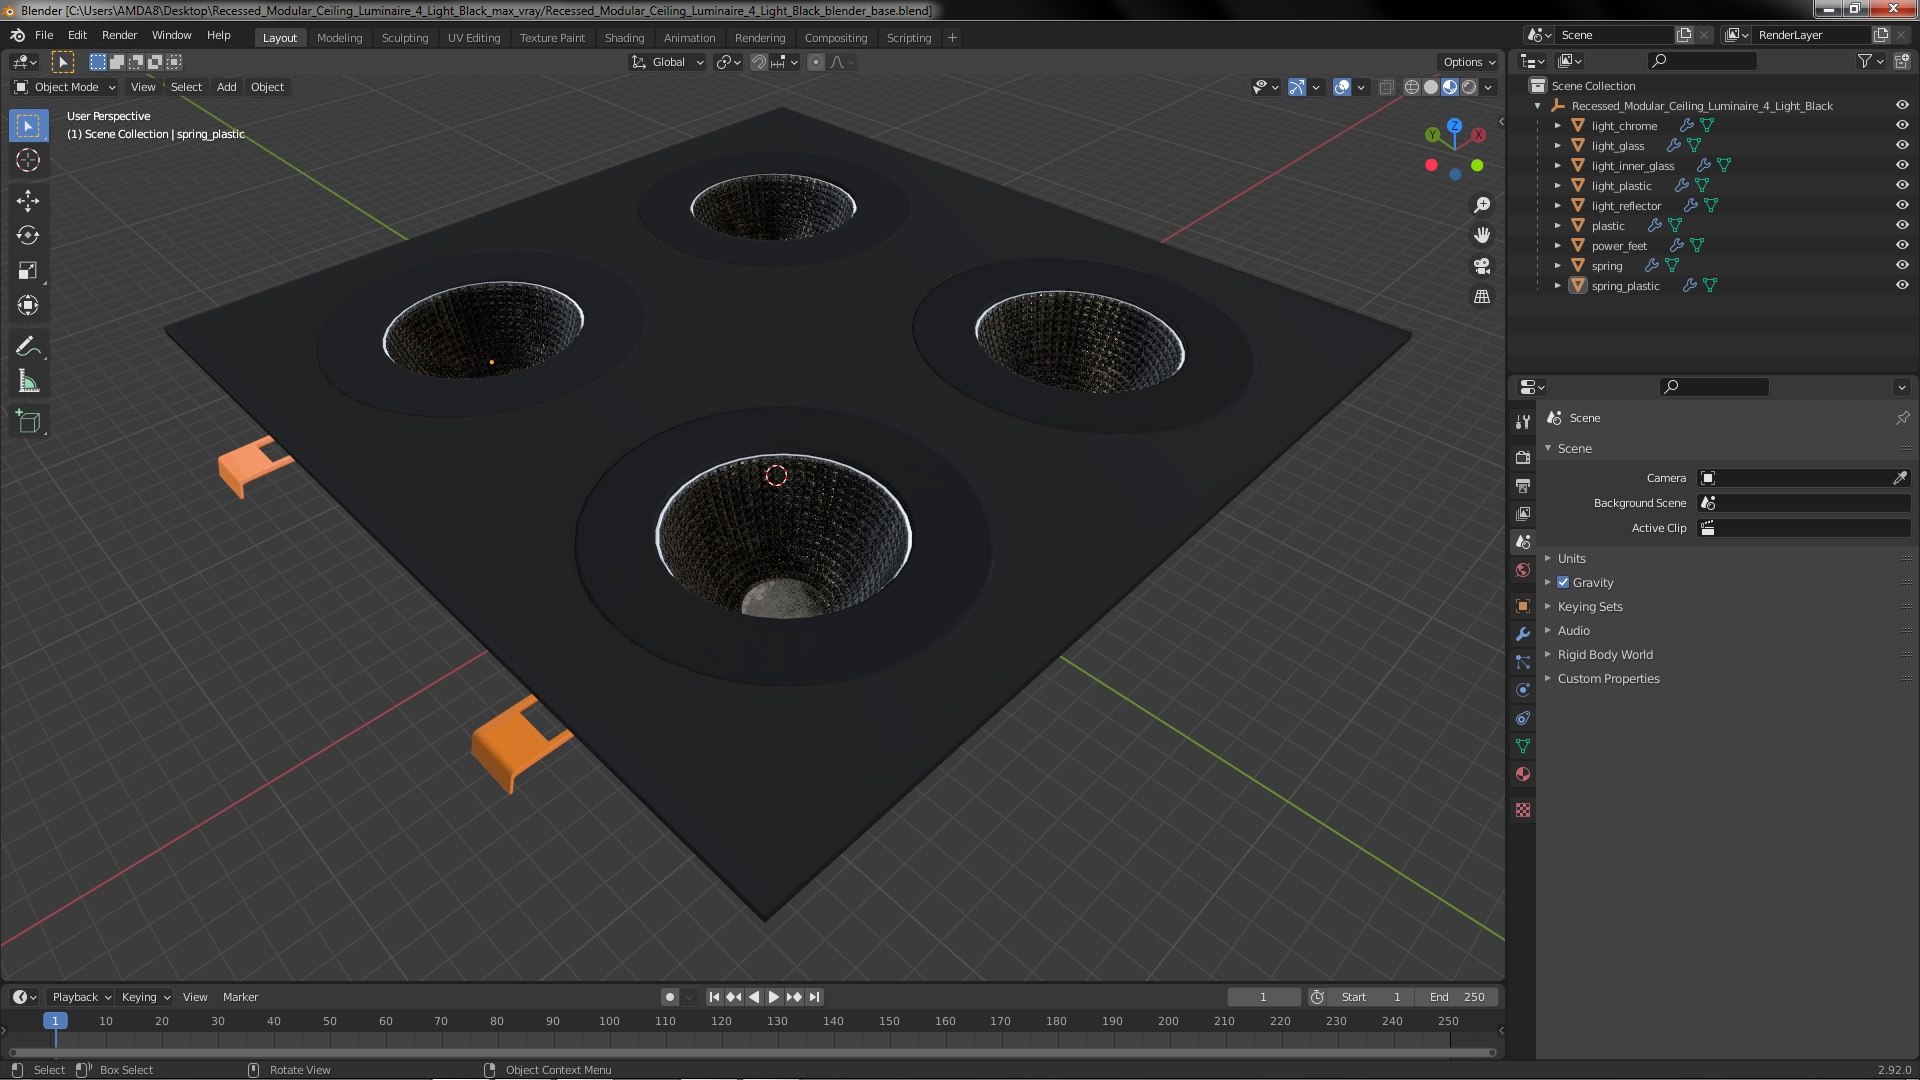This screenshot has width=1920, height=1080.
Task: Toggle camera view in viewport
Action: (1482, 266)
